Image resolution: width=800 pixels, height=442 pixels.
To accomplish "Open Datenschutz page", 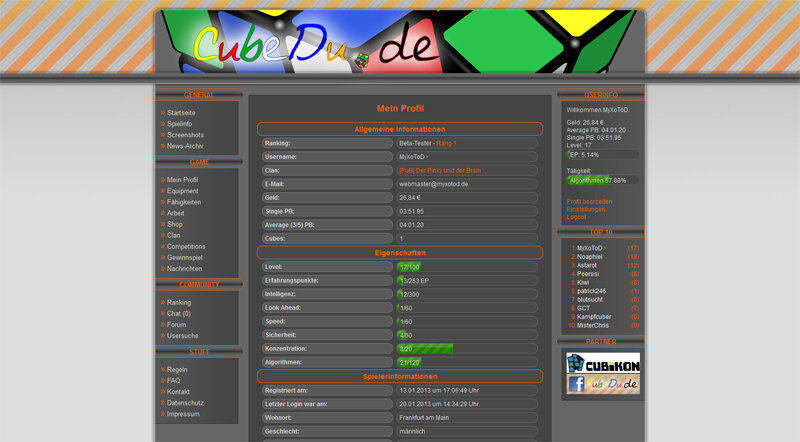I will pos(185,403).
